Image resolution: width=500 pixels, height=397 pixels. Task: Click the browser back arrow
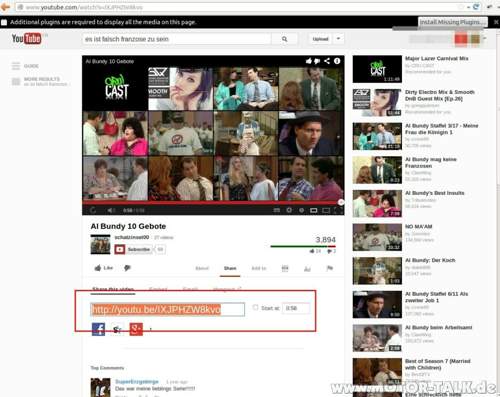pos(5,7)
